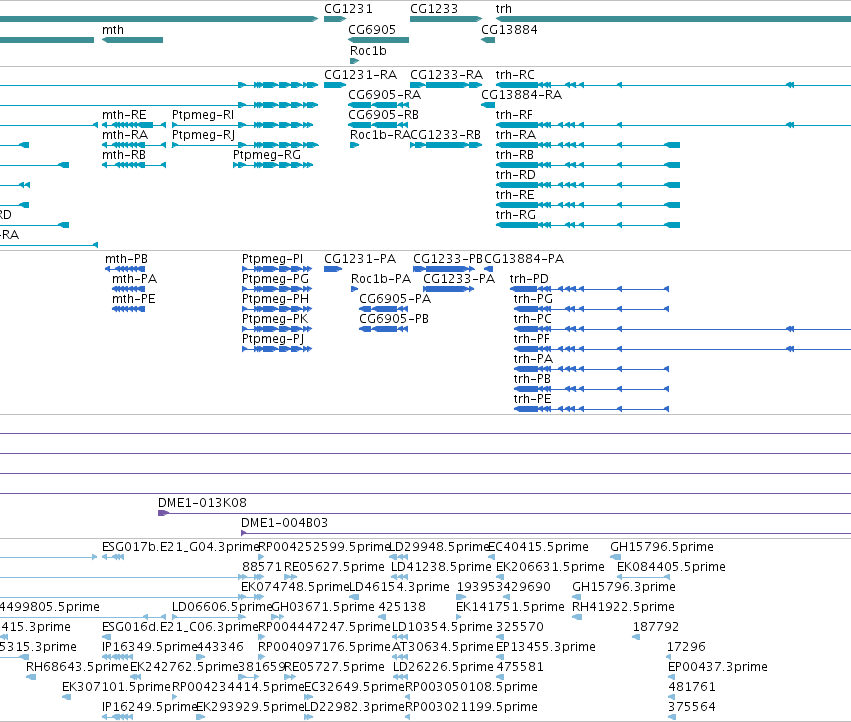This screenshot has width=851, height=722.
Task: Open the trh-RE transcript
Action: [x=515, y=195]
